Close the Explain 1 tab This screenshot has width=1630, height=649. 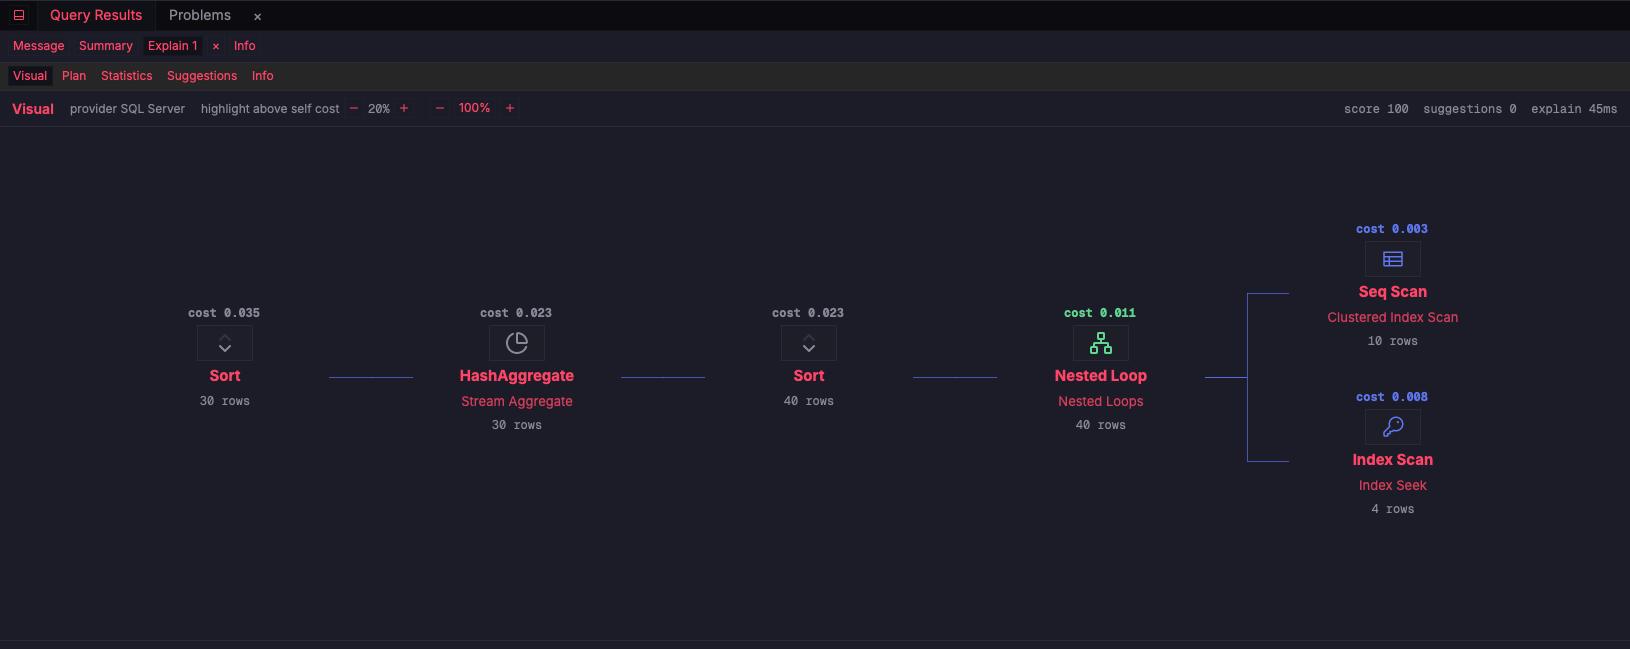[x=216, y=47]
